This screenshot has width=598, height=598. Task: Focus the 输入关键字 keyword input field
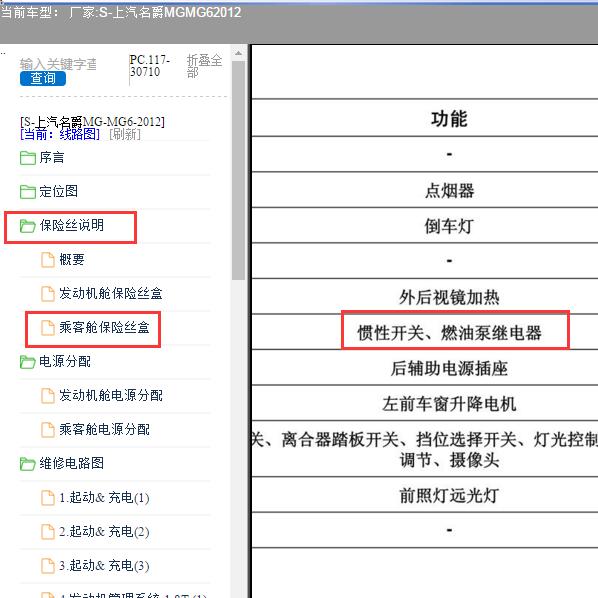(x=58, y=64)
